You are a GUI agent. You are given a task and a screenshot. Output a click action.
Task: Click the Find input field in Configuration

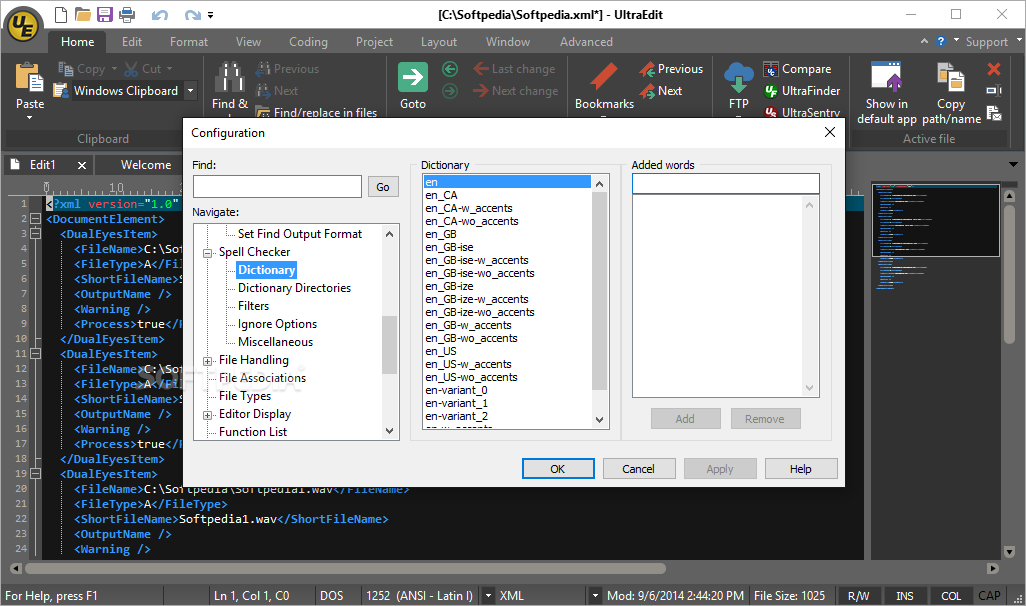coord(277,187)
